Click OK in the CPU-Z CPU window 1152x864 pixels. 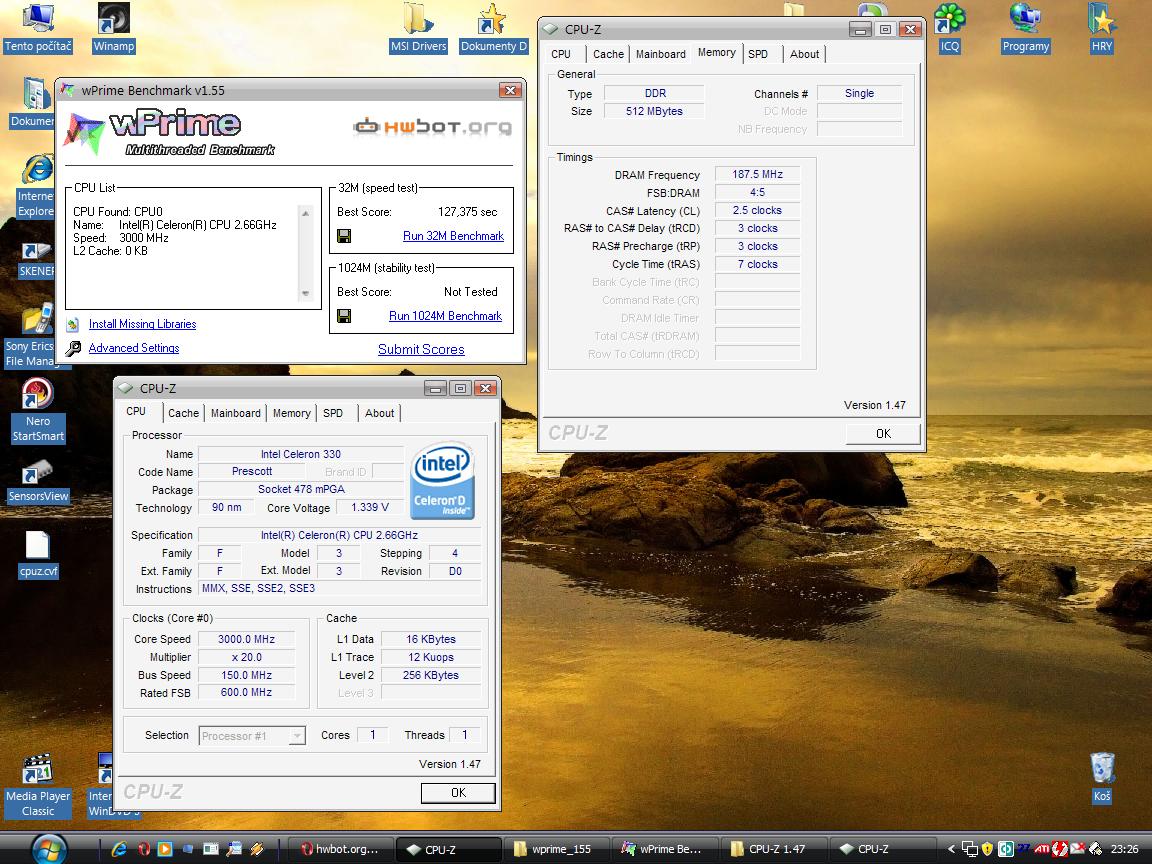tap(458, 793)
